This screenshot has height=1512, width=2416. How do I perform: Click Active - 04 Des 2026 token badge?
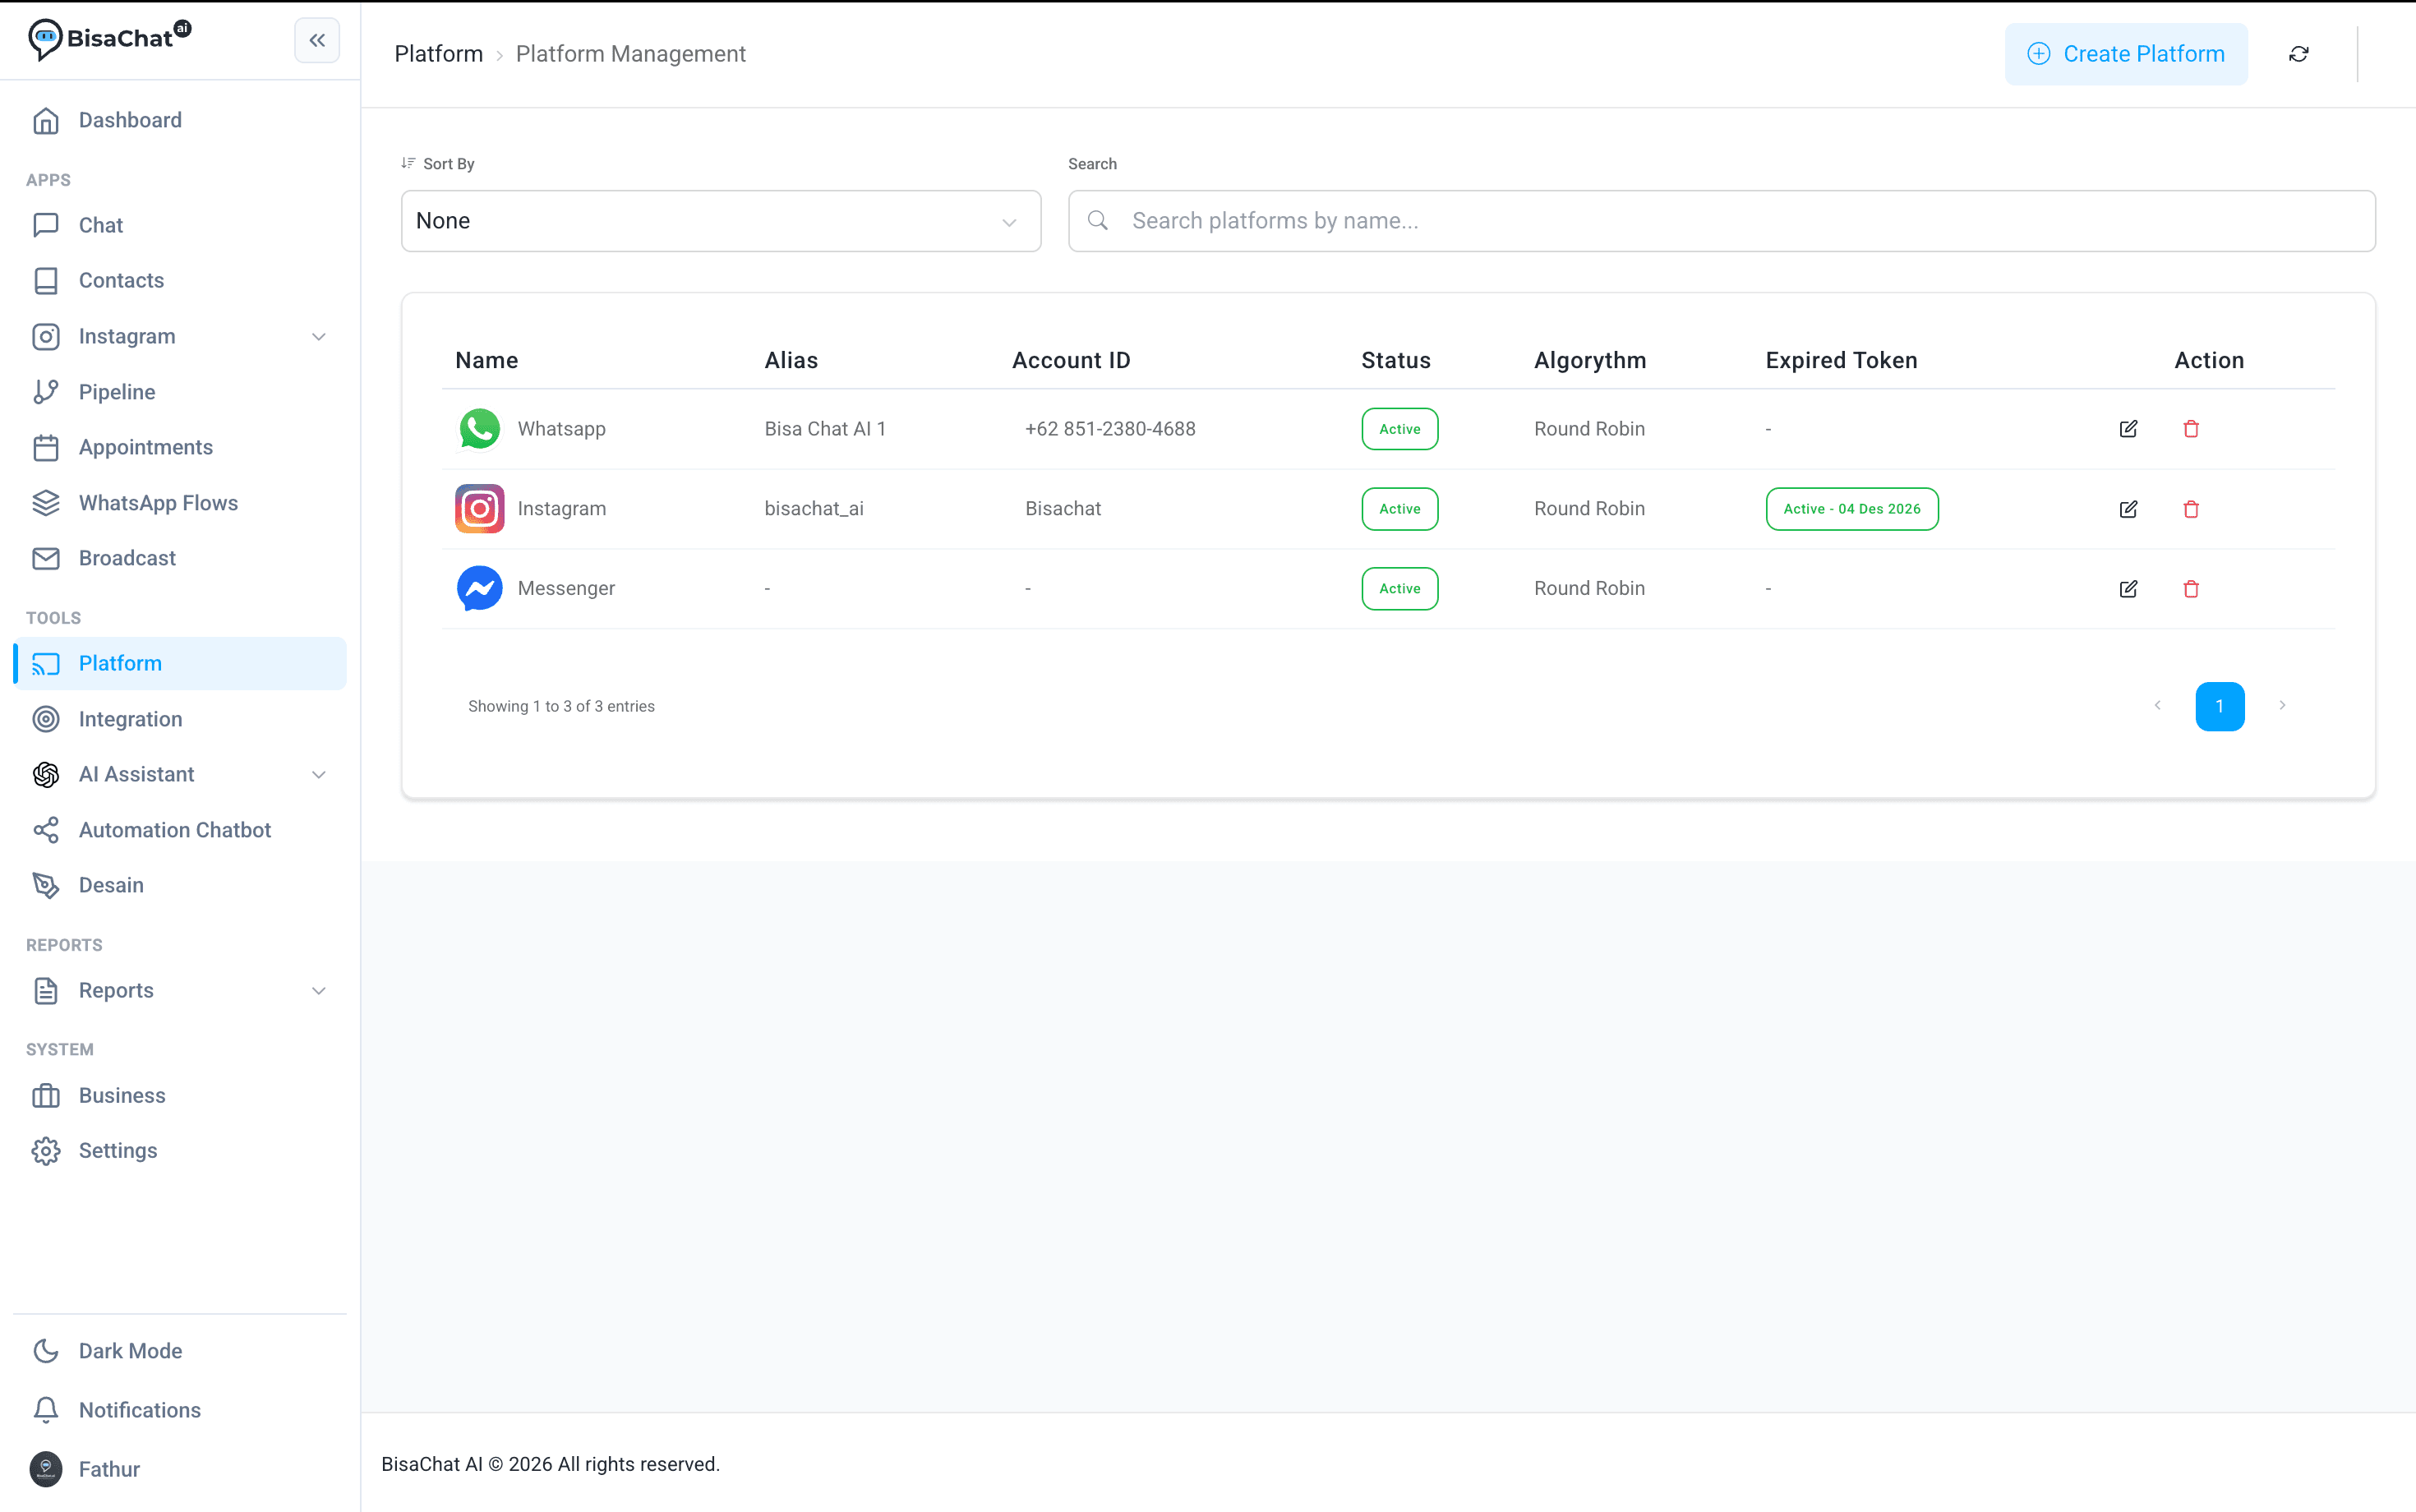1851,509
